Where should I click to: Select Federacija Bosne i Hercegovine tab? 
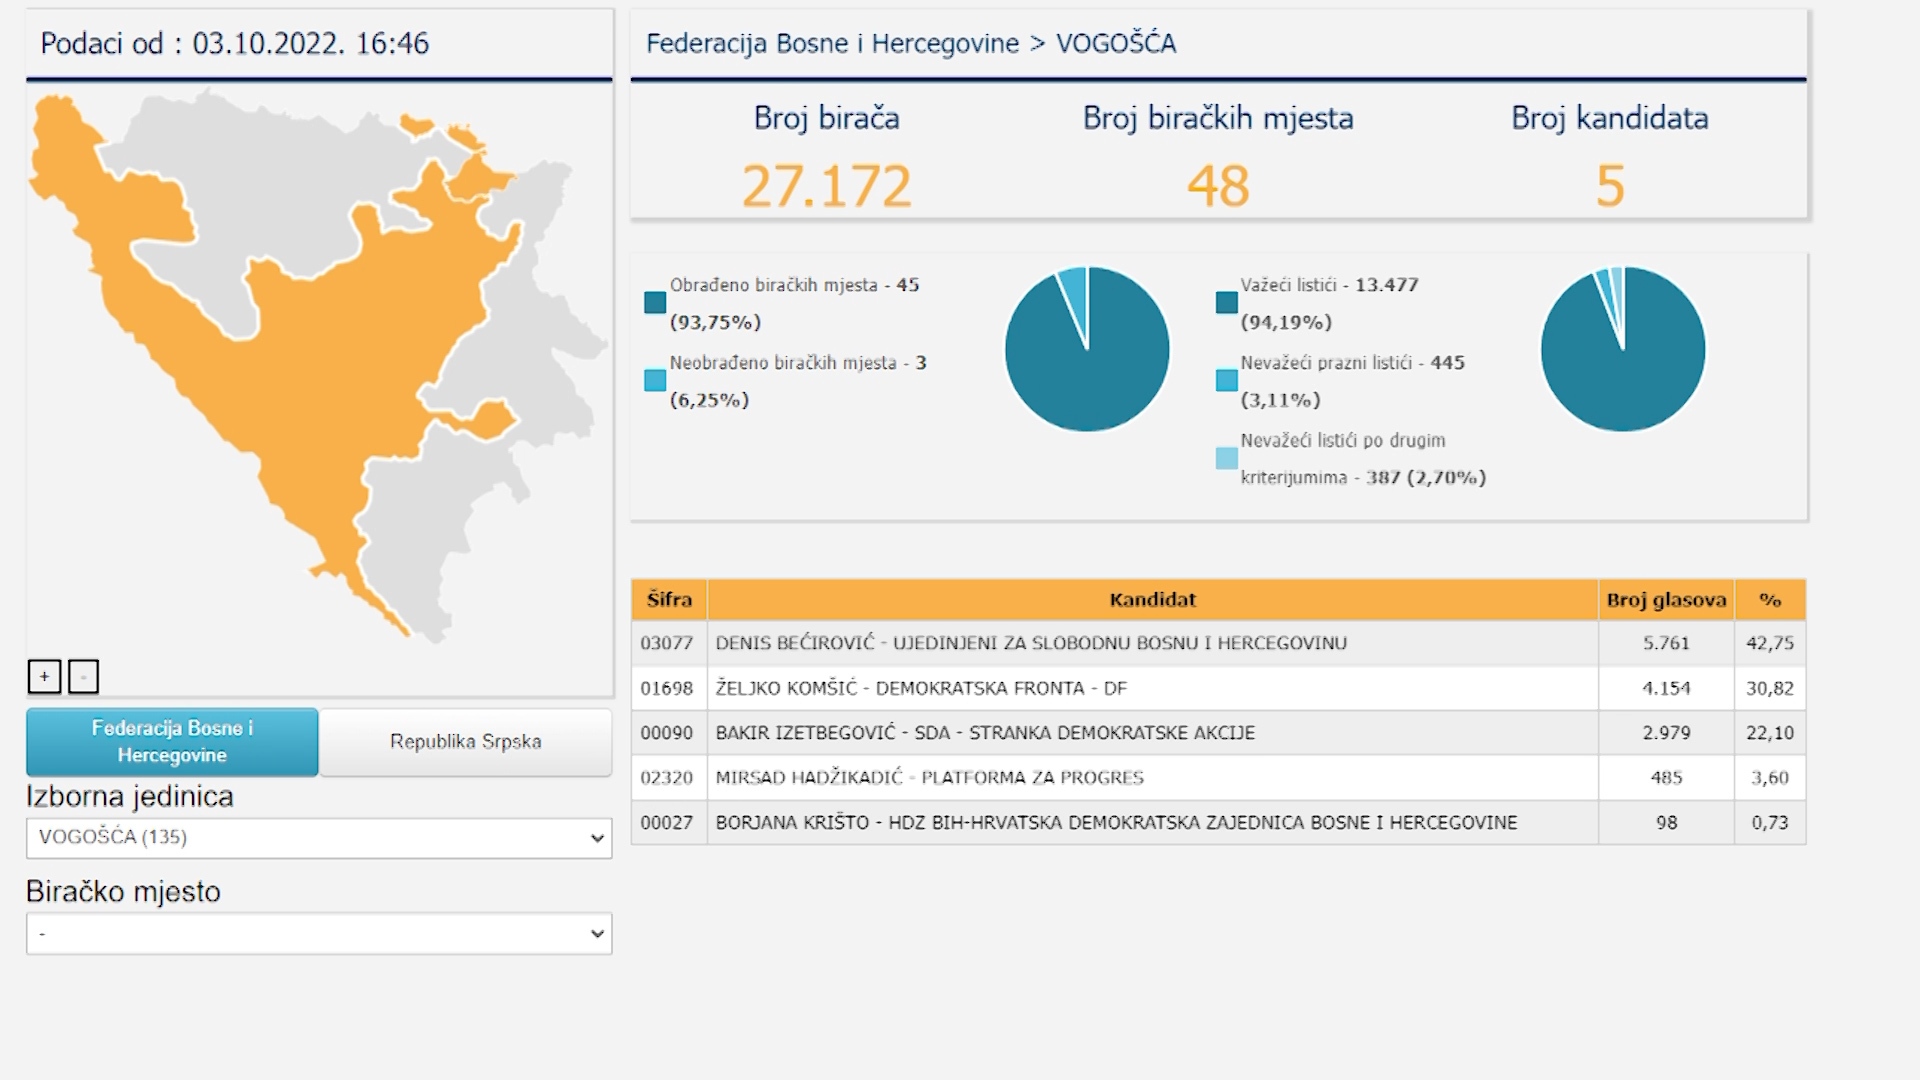(172, 742)
